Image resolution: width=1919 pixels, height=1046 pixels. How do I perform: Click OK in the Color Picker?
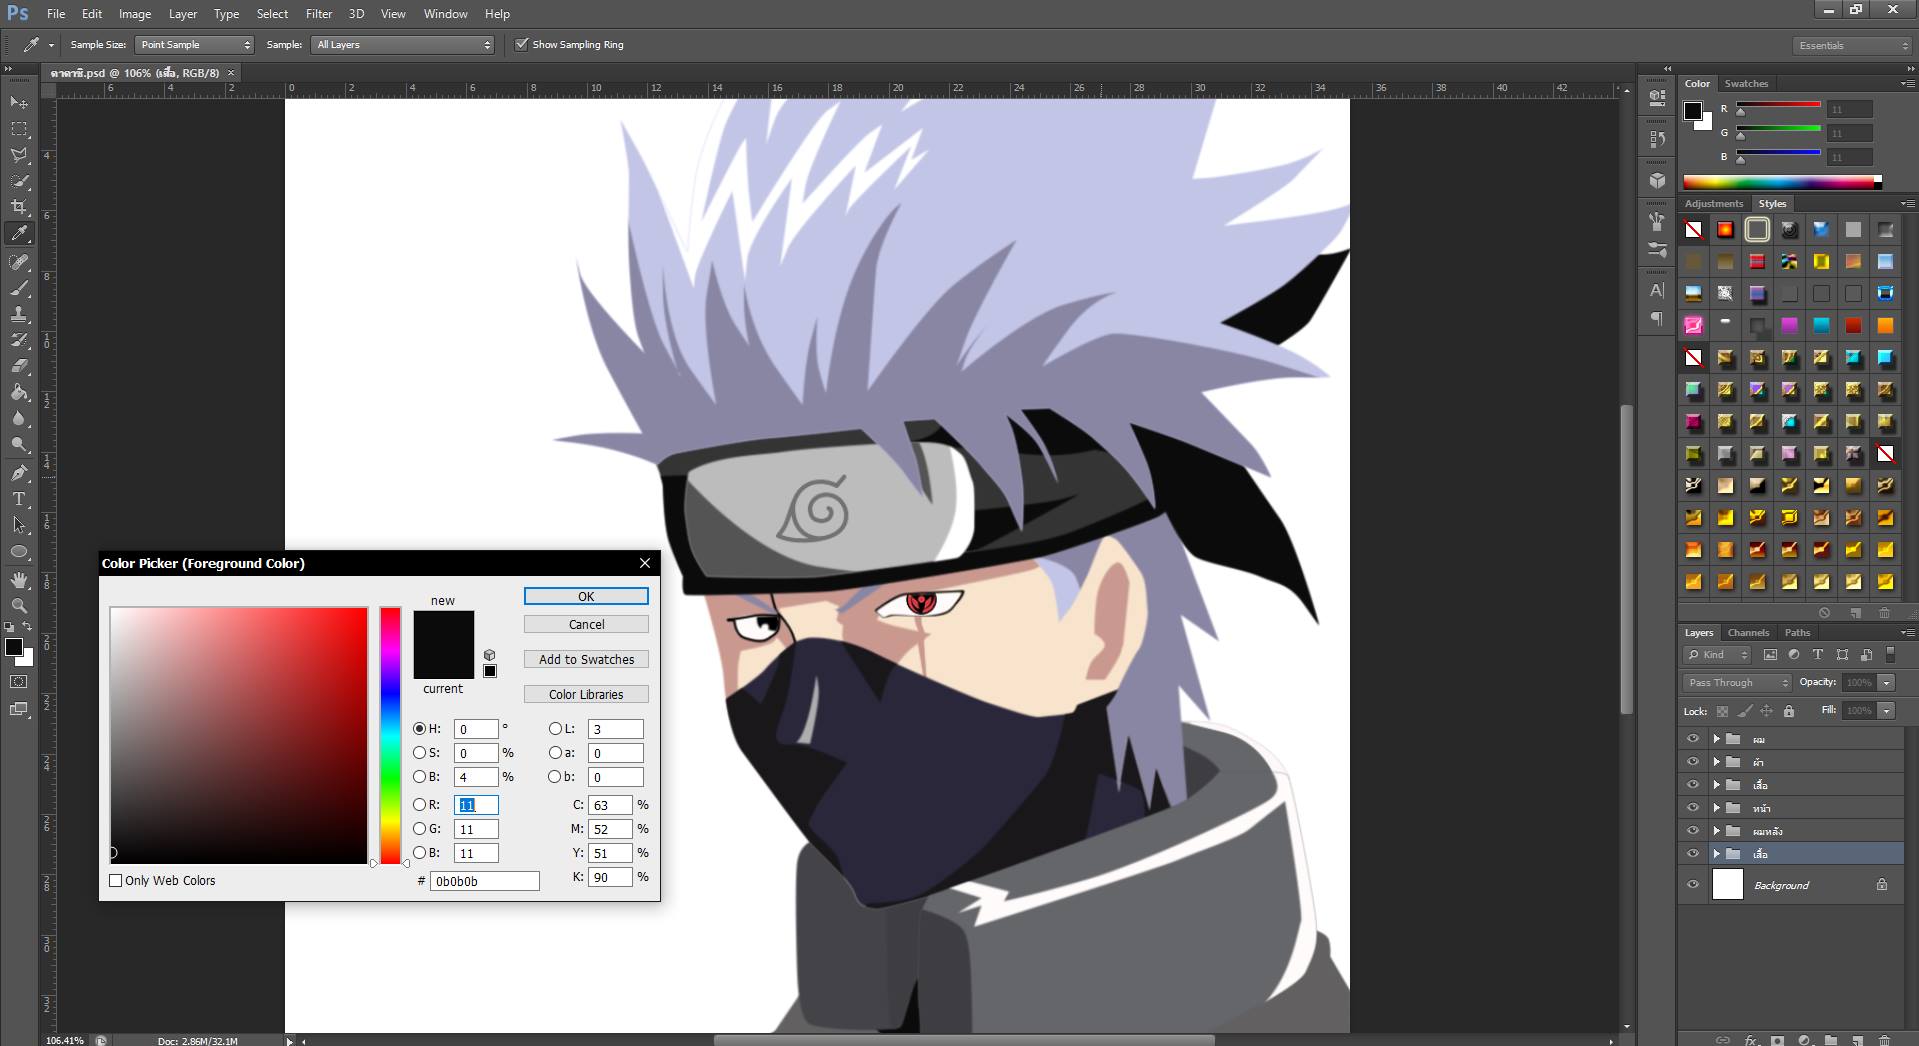coord(586,596)
